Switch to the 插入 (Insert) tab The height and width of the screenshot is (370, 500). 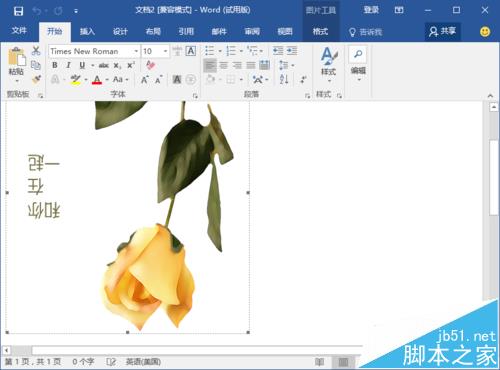tap(87, 31)
